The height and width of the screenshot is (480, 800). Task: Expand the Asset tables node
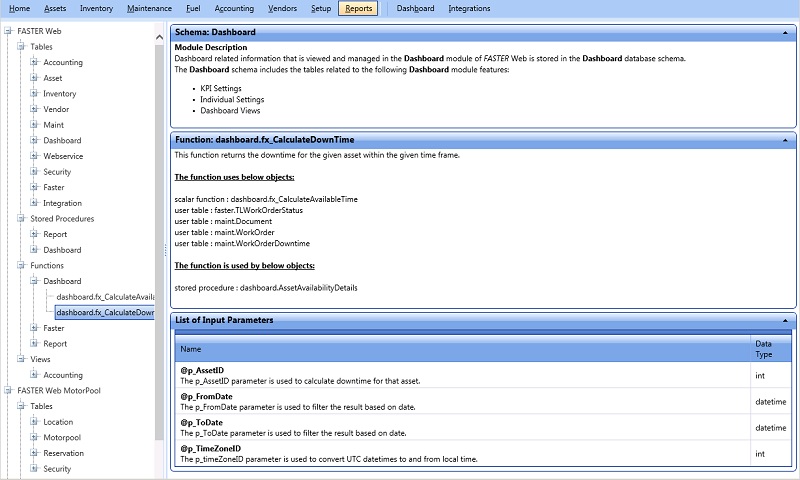pyautogui.click(x=33, y=78)
